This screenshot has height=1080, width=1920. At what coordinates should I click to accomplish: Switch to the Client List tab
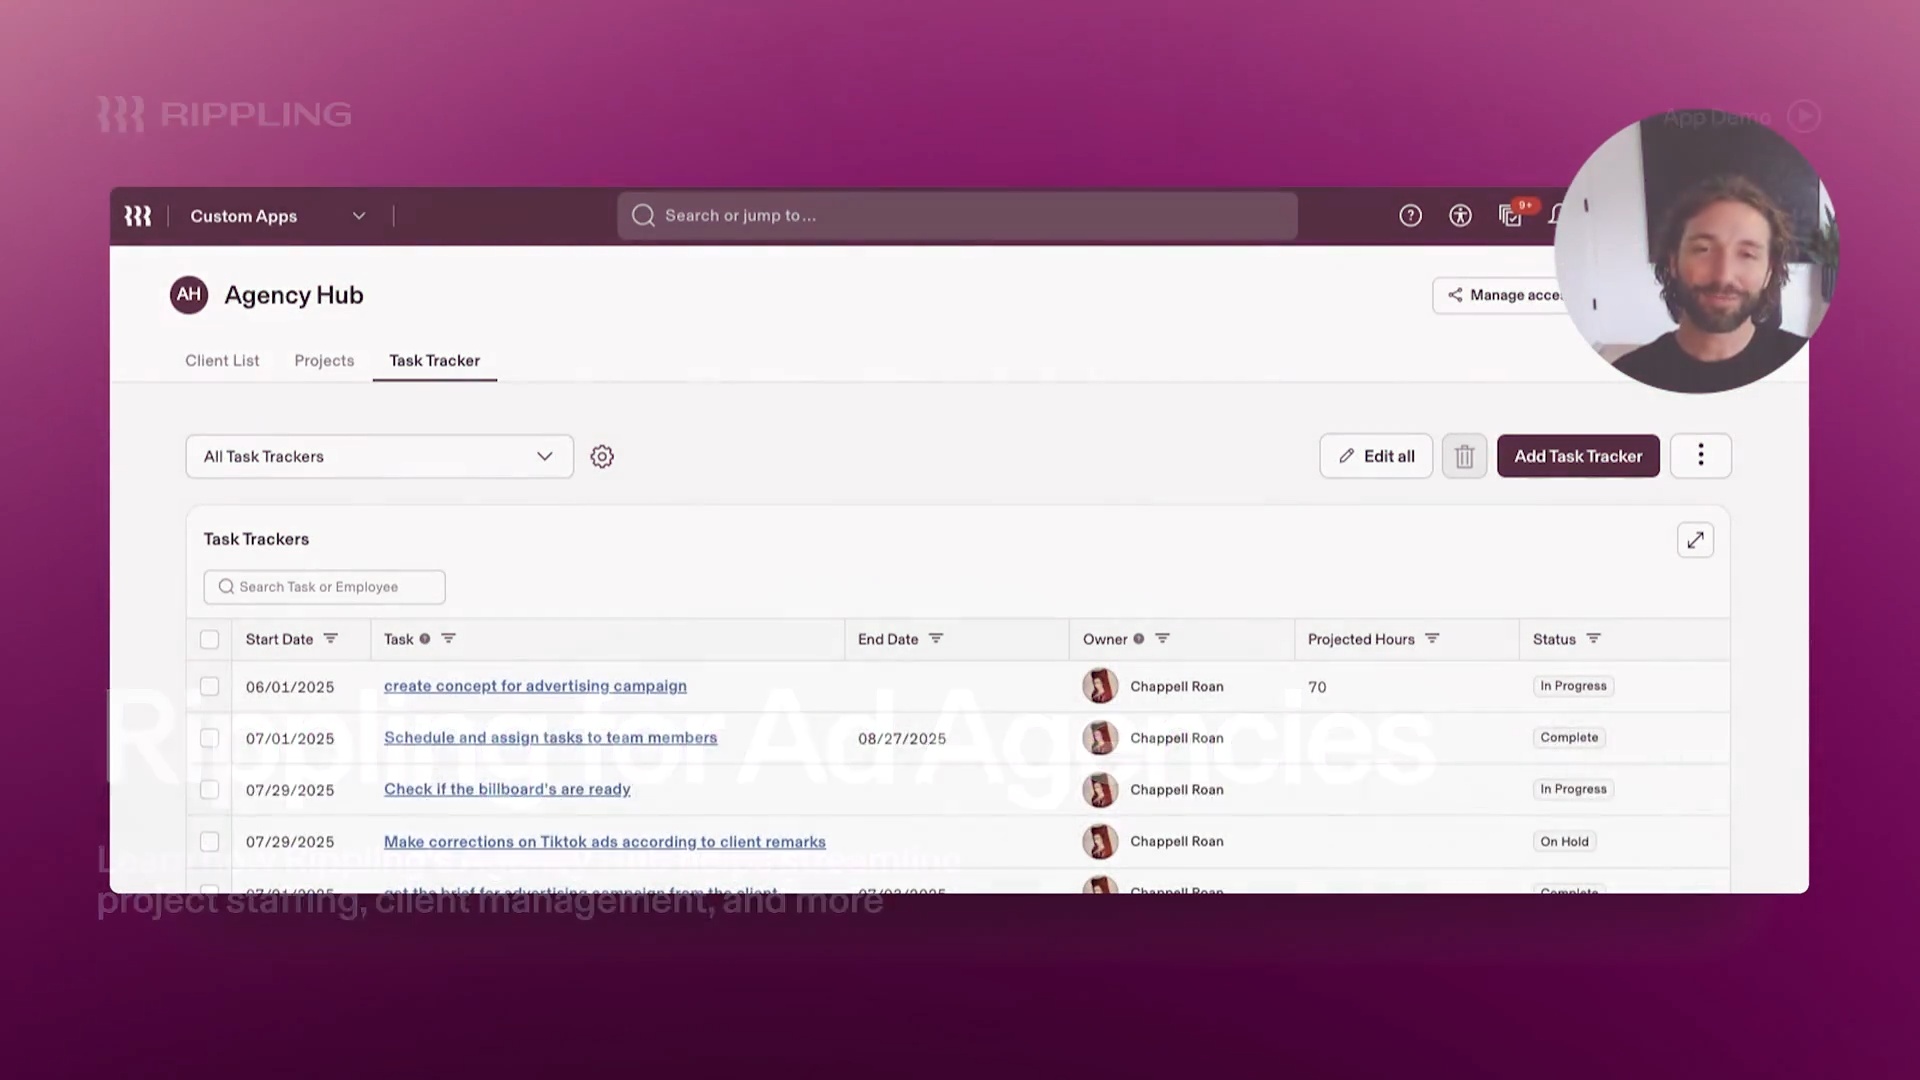pyautogui.click(x=222, y=360)
